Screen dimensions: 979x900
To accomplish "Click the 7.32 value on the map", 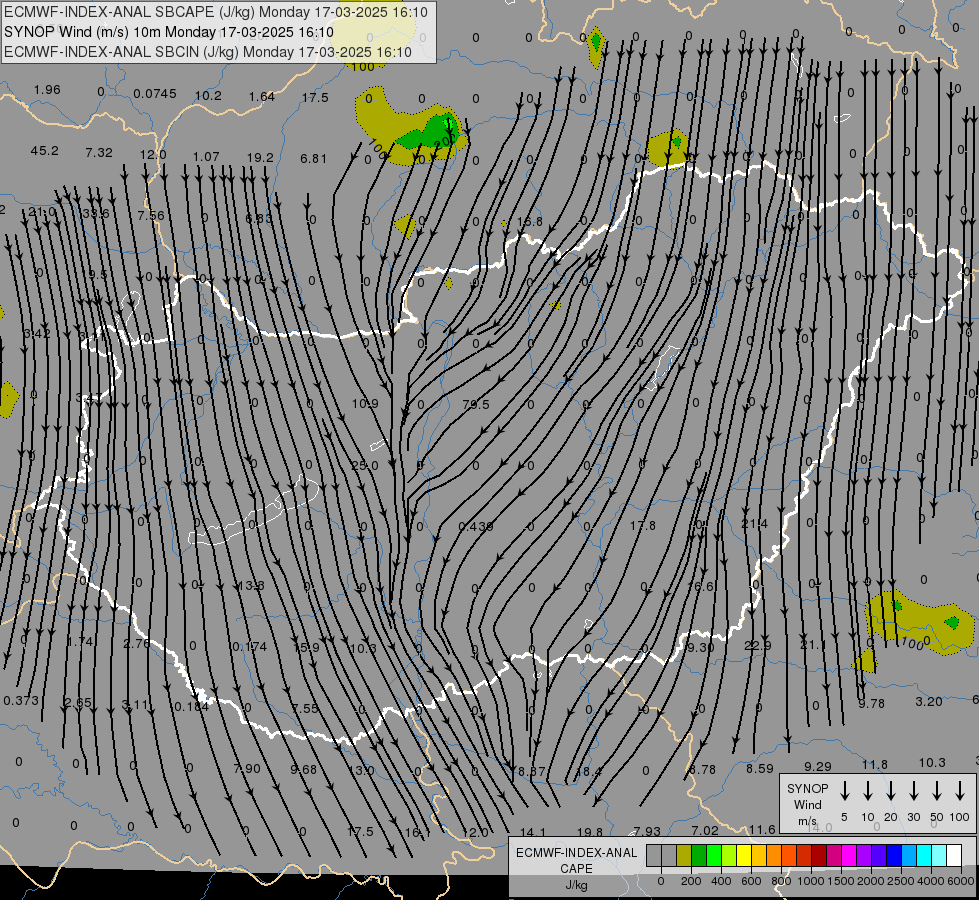I will pyautogui.click(x=99, y=152).
